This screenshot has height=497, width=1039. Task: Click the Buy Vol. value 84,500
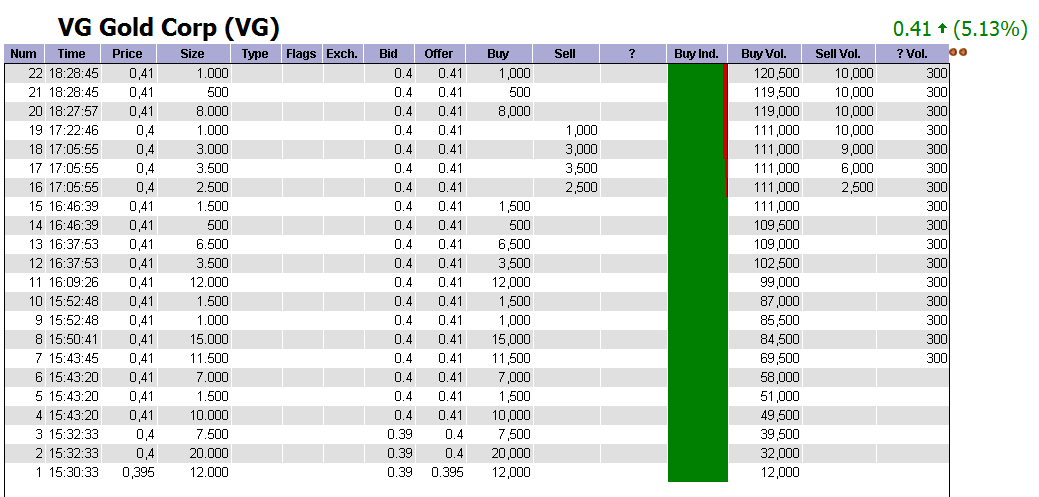[x=780, y=339]
